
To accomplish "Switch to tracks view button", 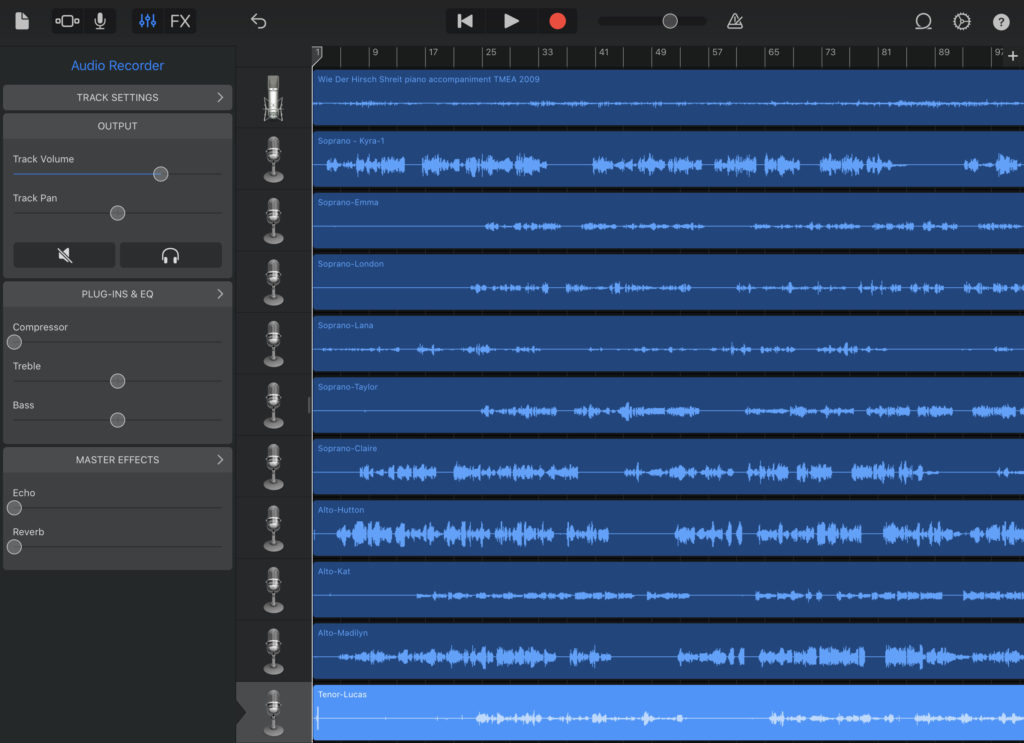I will coord(67,21).
